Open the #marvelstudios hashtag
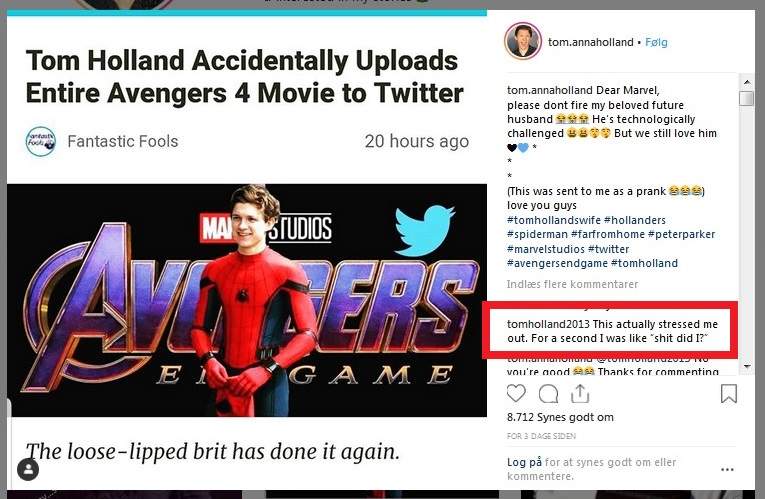The height and width of the screenshot is (499, 765). 545,249
